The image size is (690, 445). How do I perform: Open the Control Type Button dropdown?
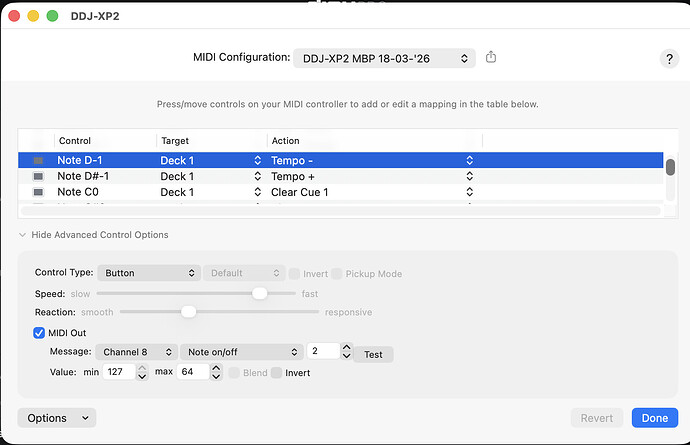tap(149, 273)
